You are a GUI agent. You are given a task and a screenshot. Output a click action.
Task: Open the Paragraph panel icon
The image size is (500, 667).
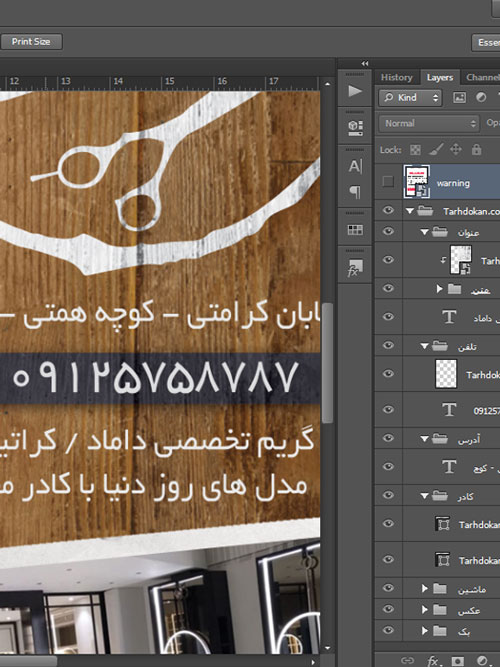pos(355,192)
